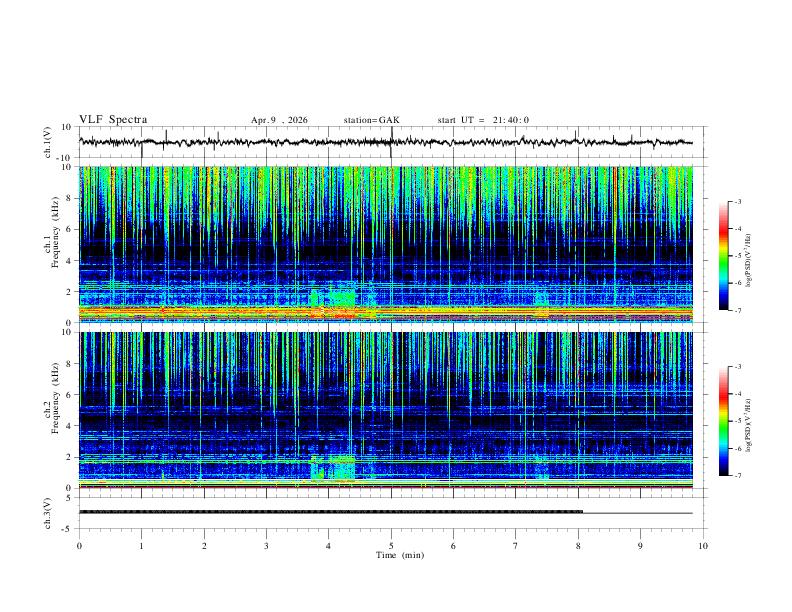Click the ch.1 PSD color bar
The width and height of the screenshot is (792, 612).
[723, 256]
